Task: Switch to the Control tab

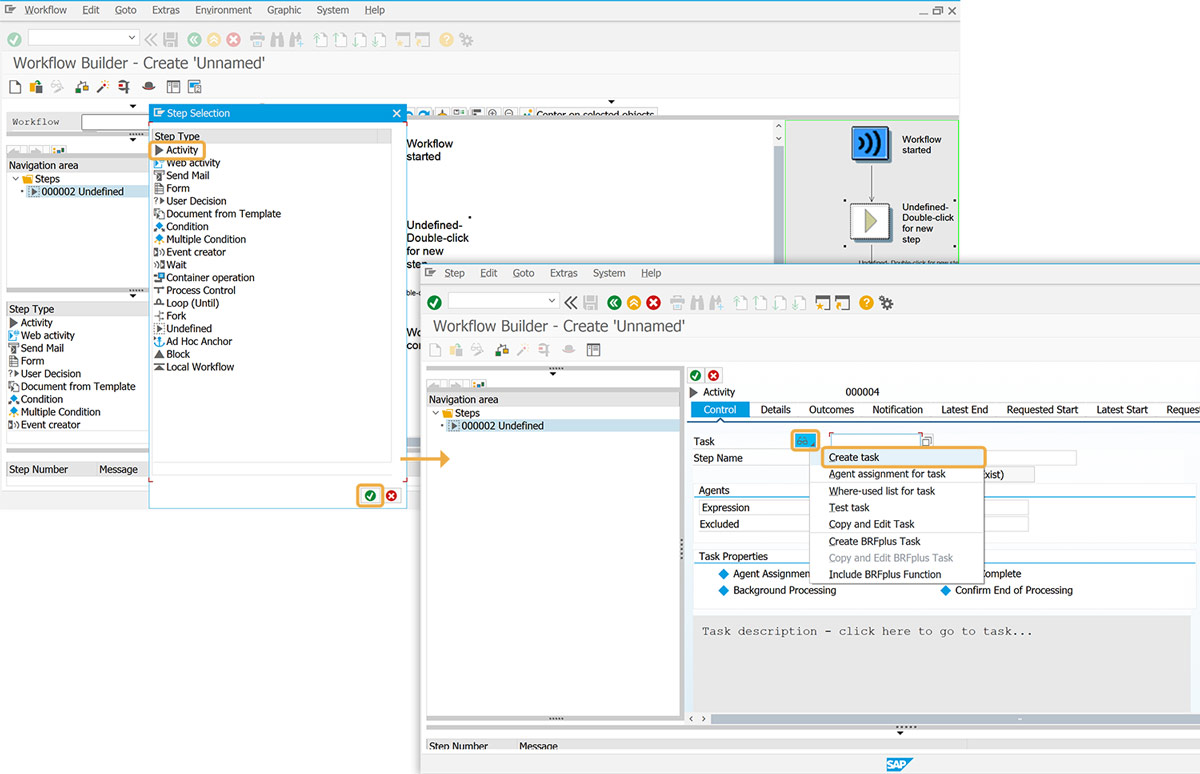Action: [720, 409]
